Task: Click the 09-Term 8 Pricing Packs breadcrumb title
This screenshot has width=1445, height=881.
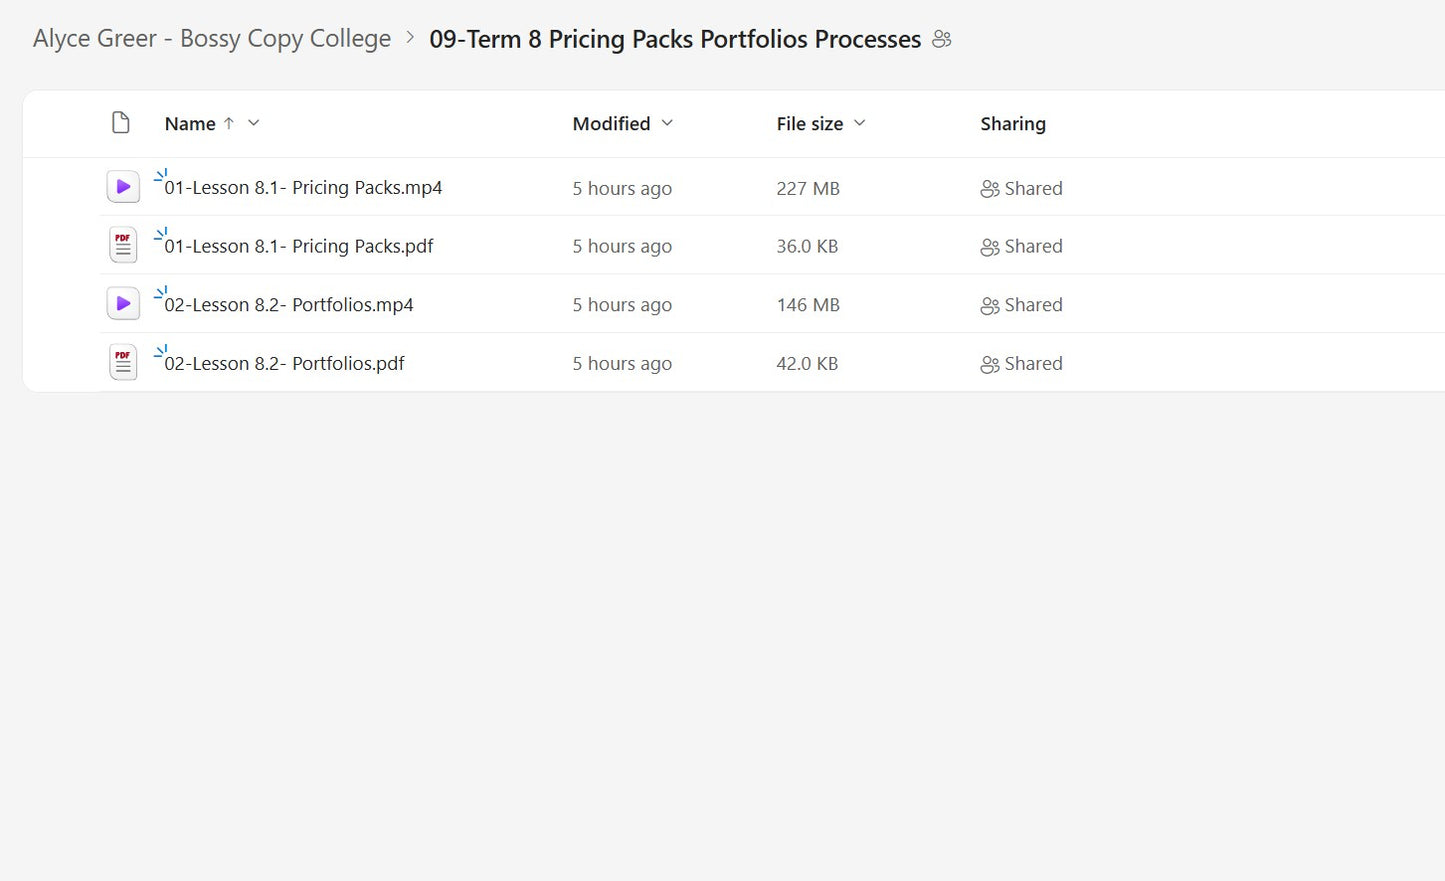Action: (x=675, y=39)
